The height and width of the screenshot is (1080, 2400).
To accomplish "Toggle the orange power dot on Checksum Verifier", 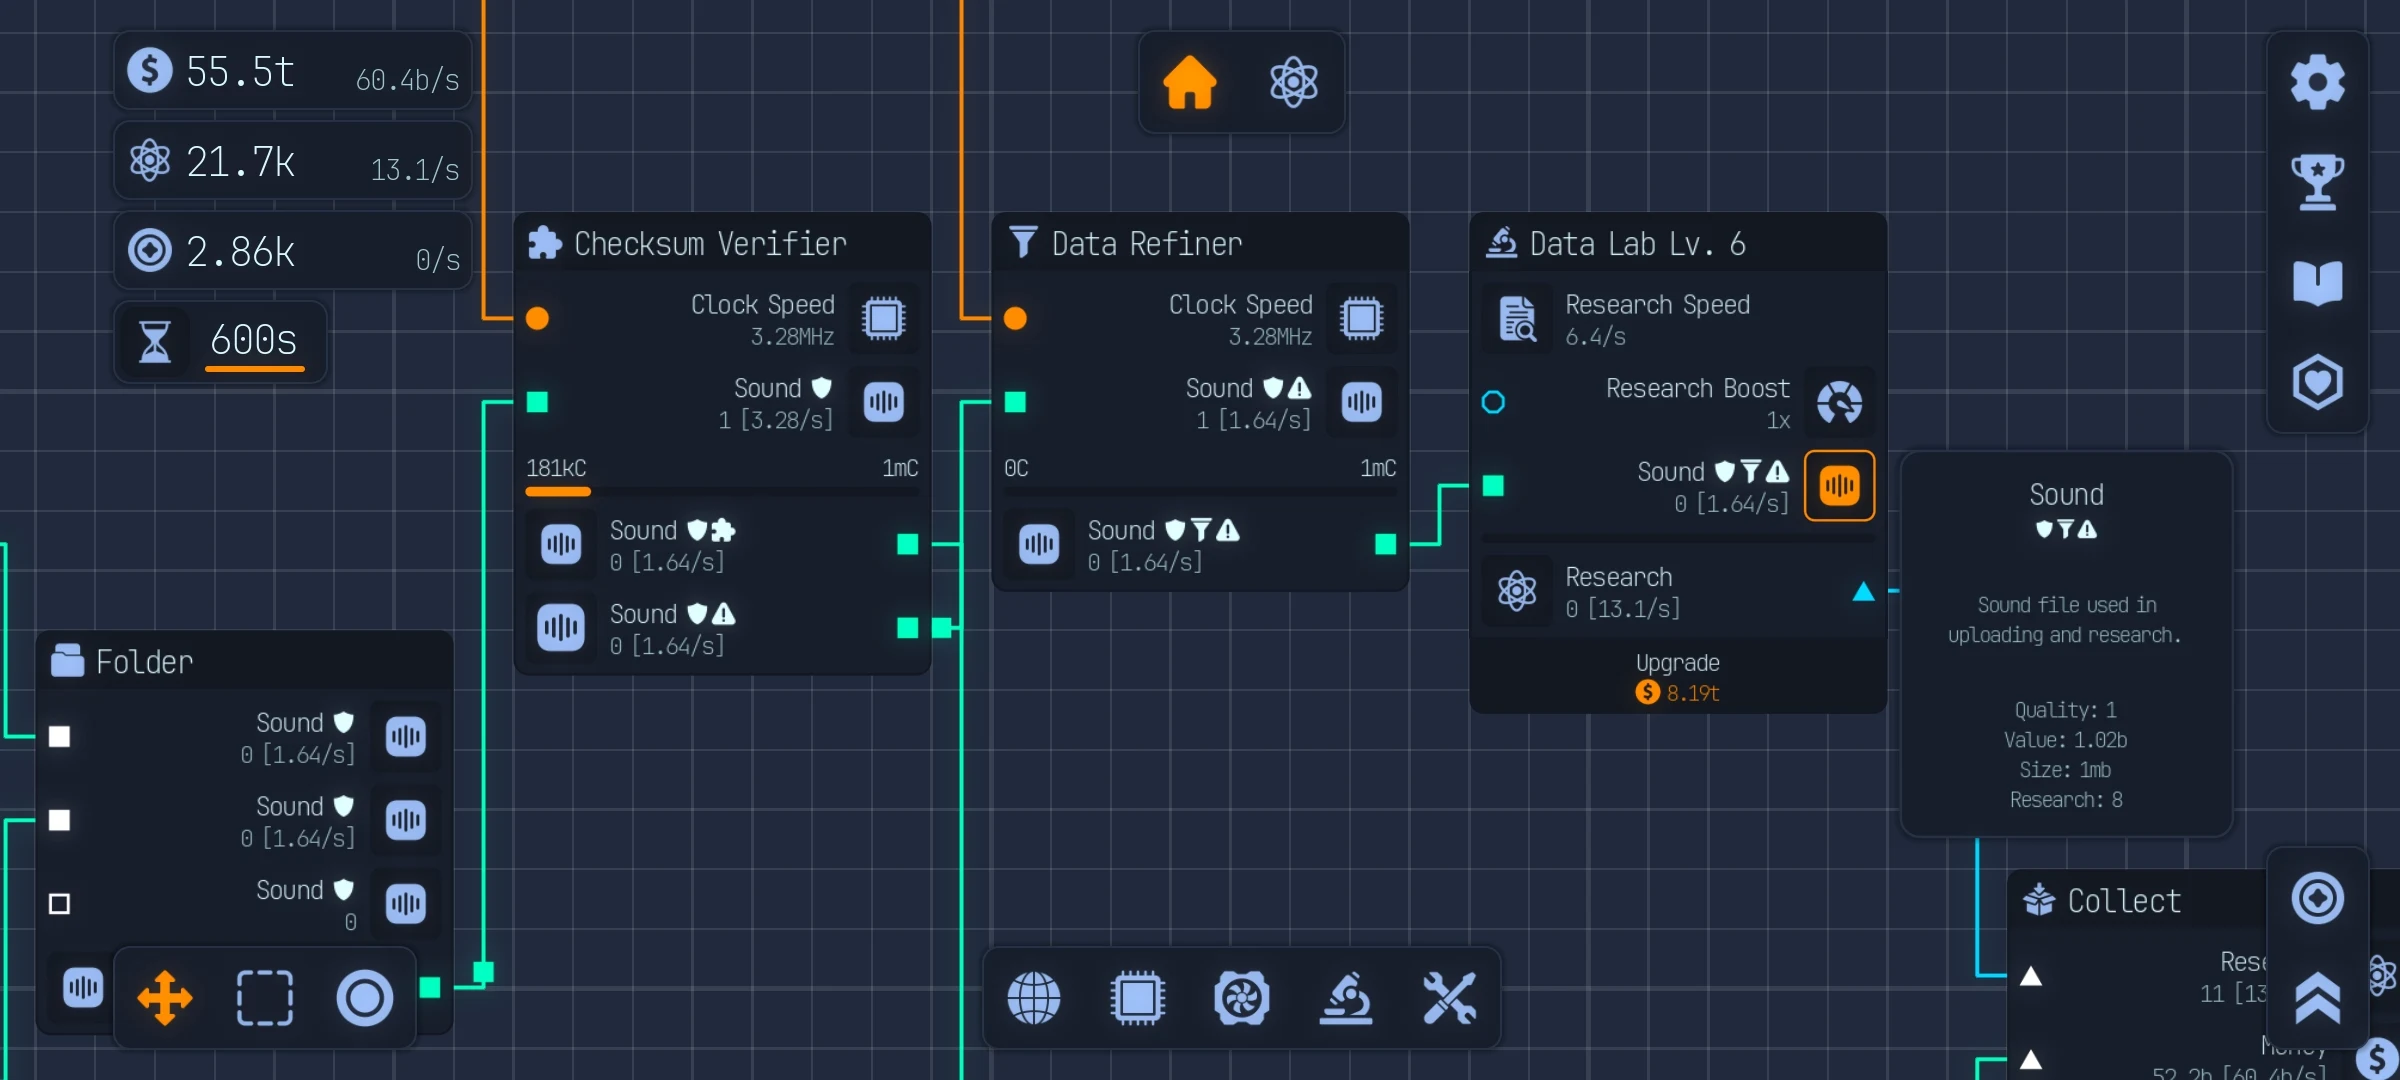I will tap(537, 319).
